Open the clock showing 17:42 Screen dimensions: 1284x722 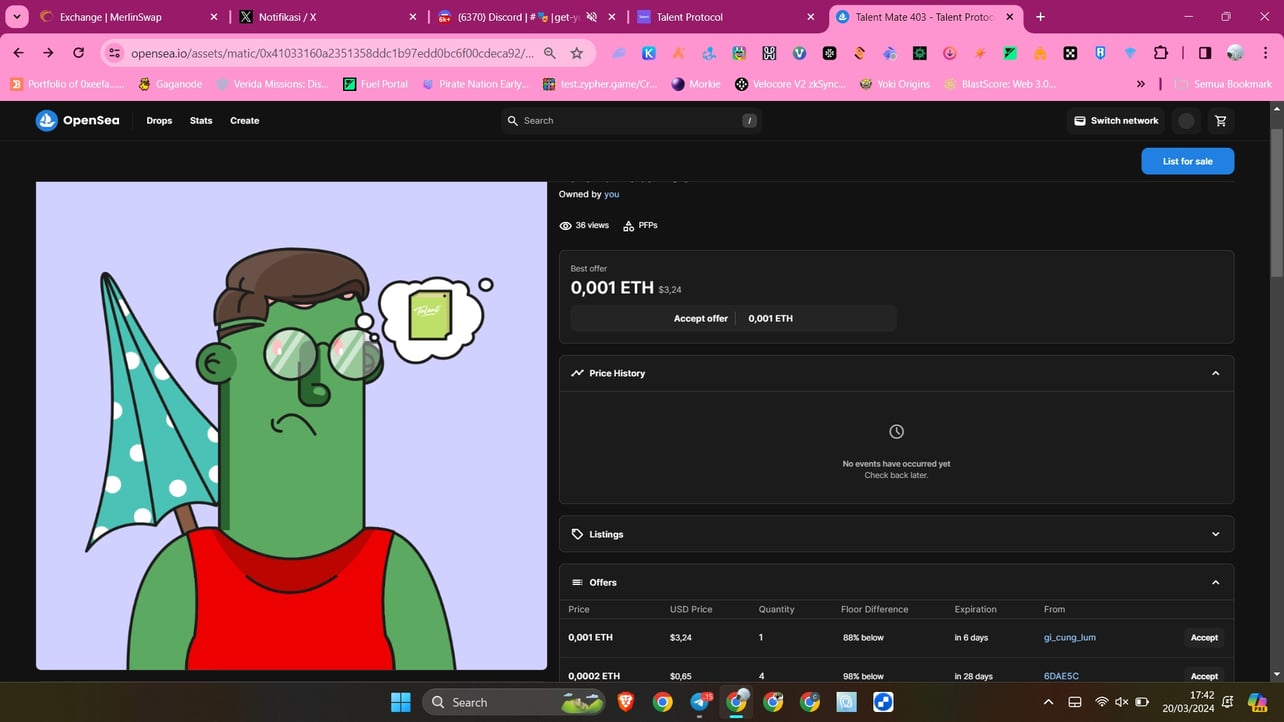1189,702
